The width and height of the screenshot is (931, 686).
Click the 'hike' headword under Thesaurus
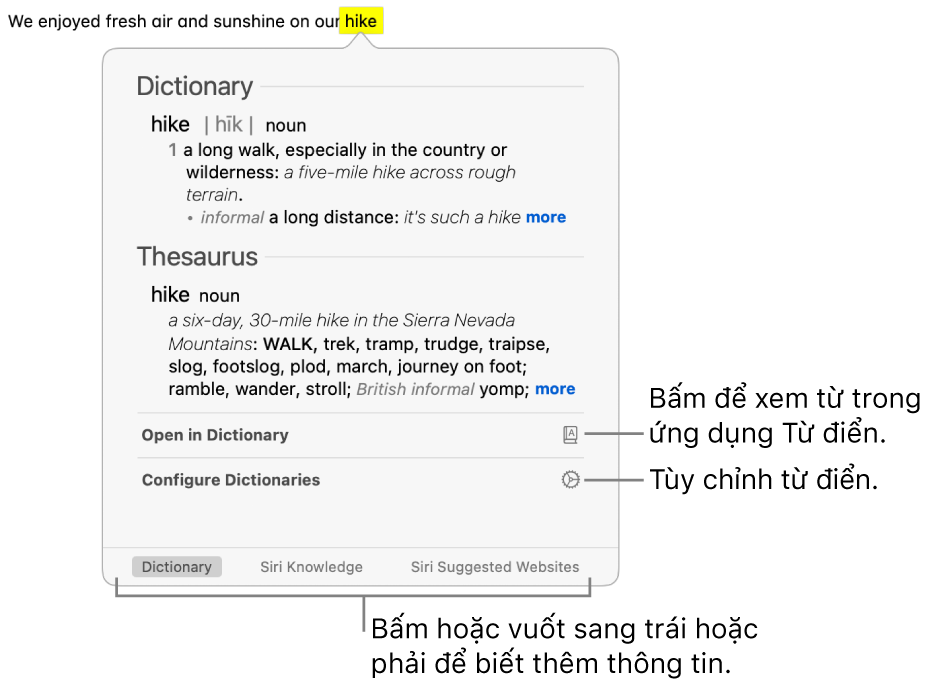170,295
